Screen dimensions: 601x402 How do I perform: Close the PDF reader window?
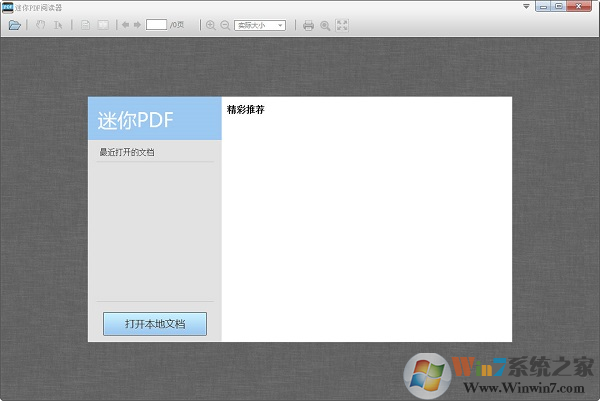(x=579, y=7)
